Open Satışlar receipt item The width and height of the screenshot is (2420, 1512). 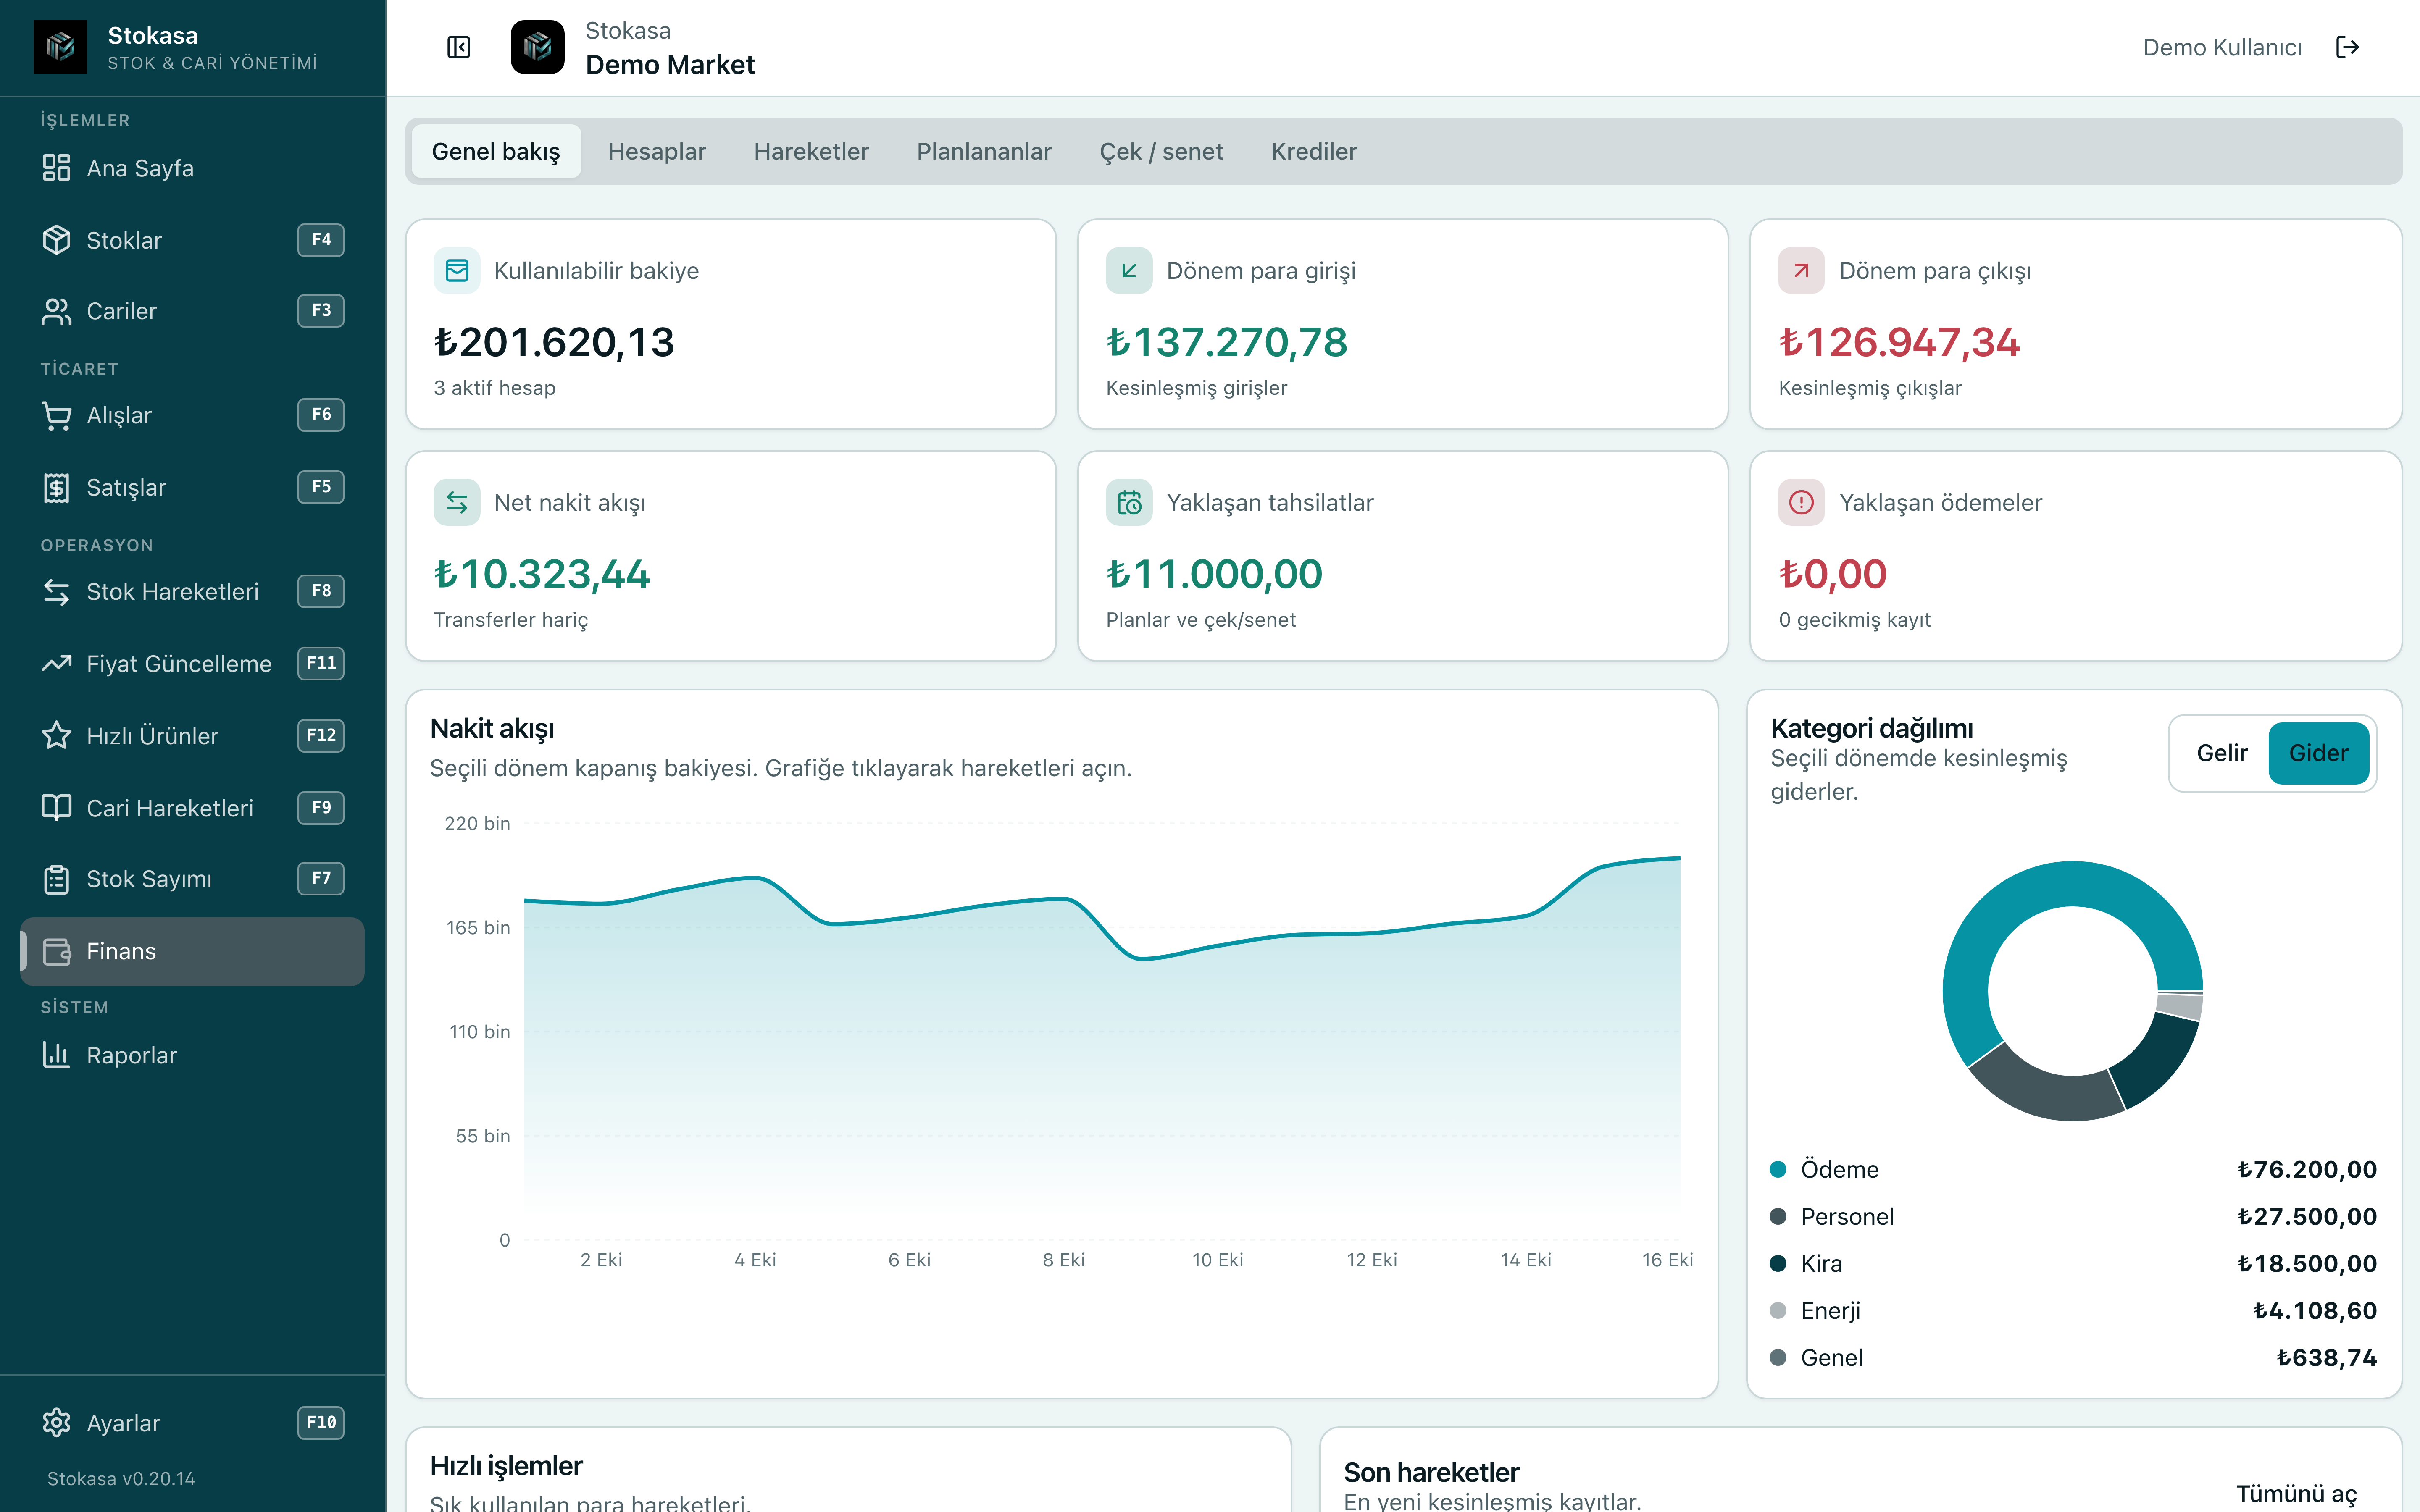192,487
